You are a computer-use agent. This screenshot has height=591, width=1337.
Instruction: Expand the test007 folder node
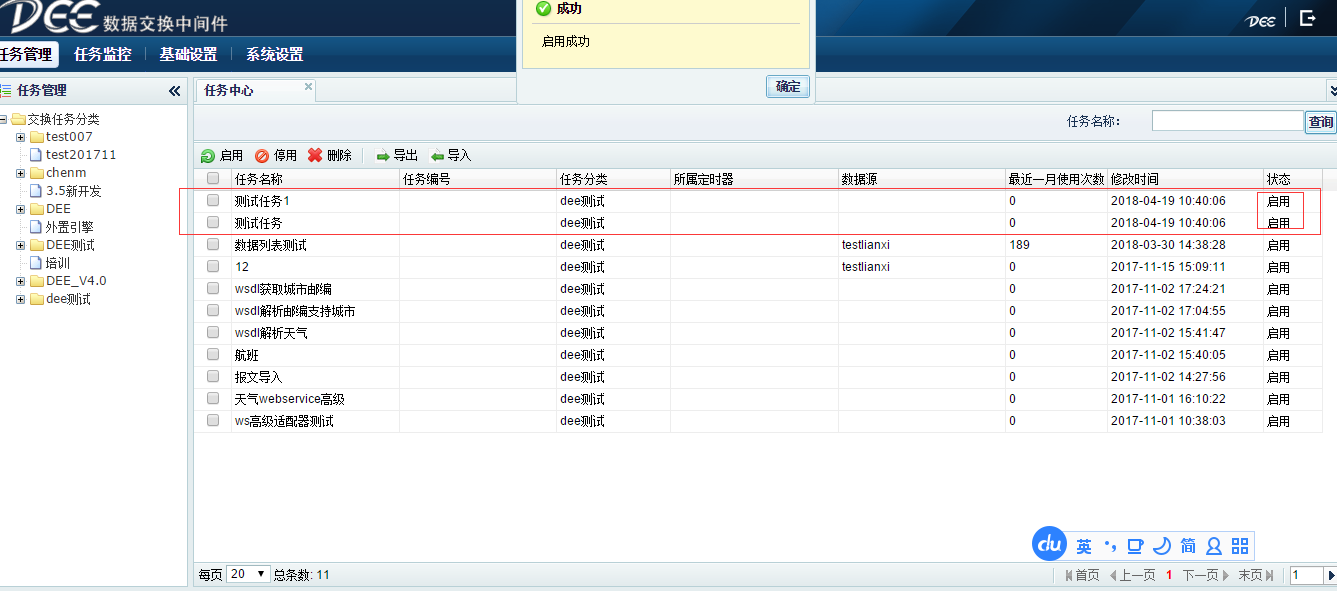tap(20, 137)
